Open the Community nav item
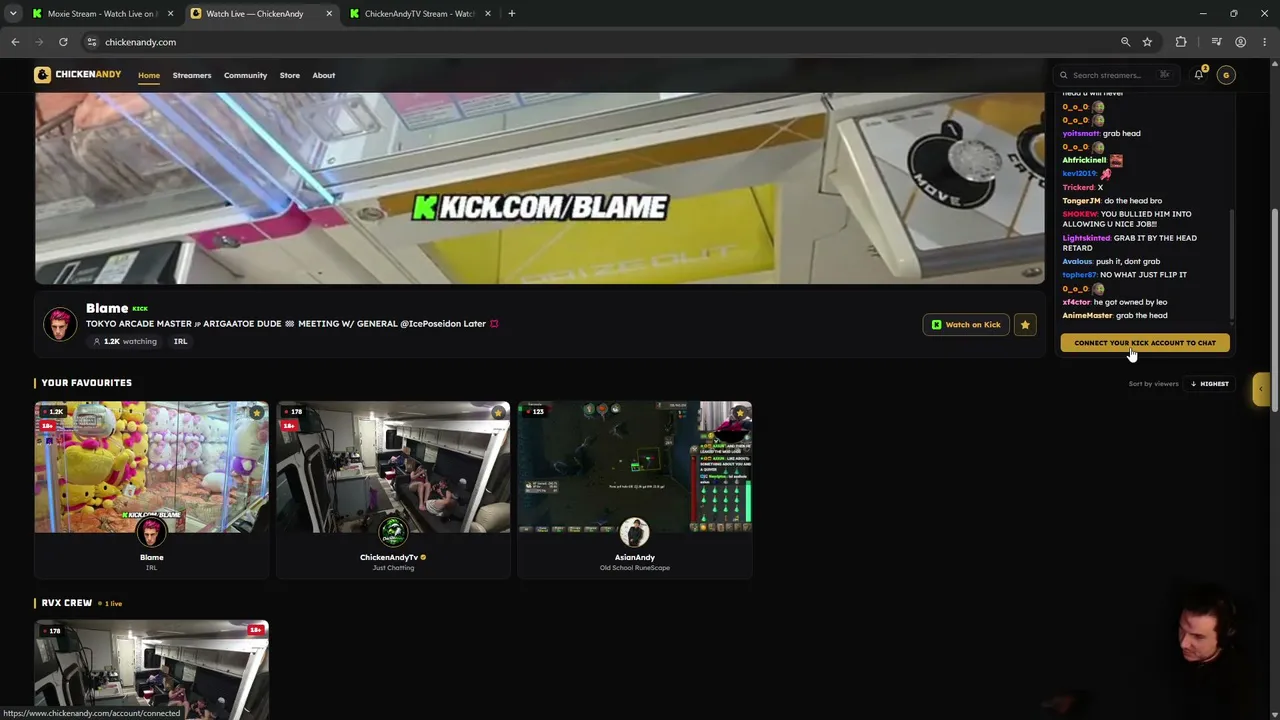Image resolution: width=1280 pixels, height=720 pixels. click(x=245, y=75)
